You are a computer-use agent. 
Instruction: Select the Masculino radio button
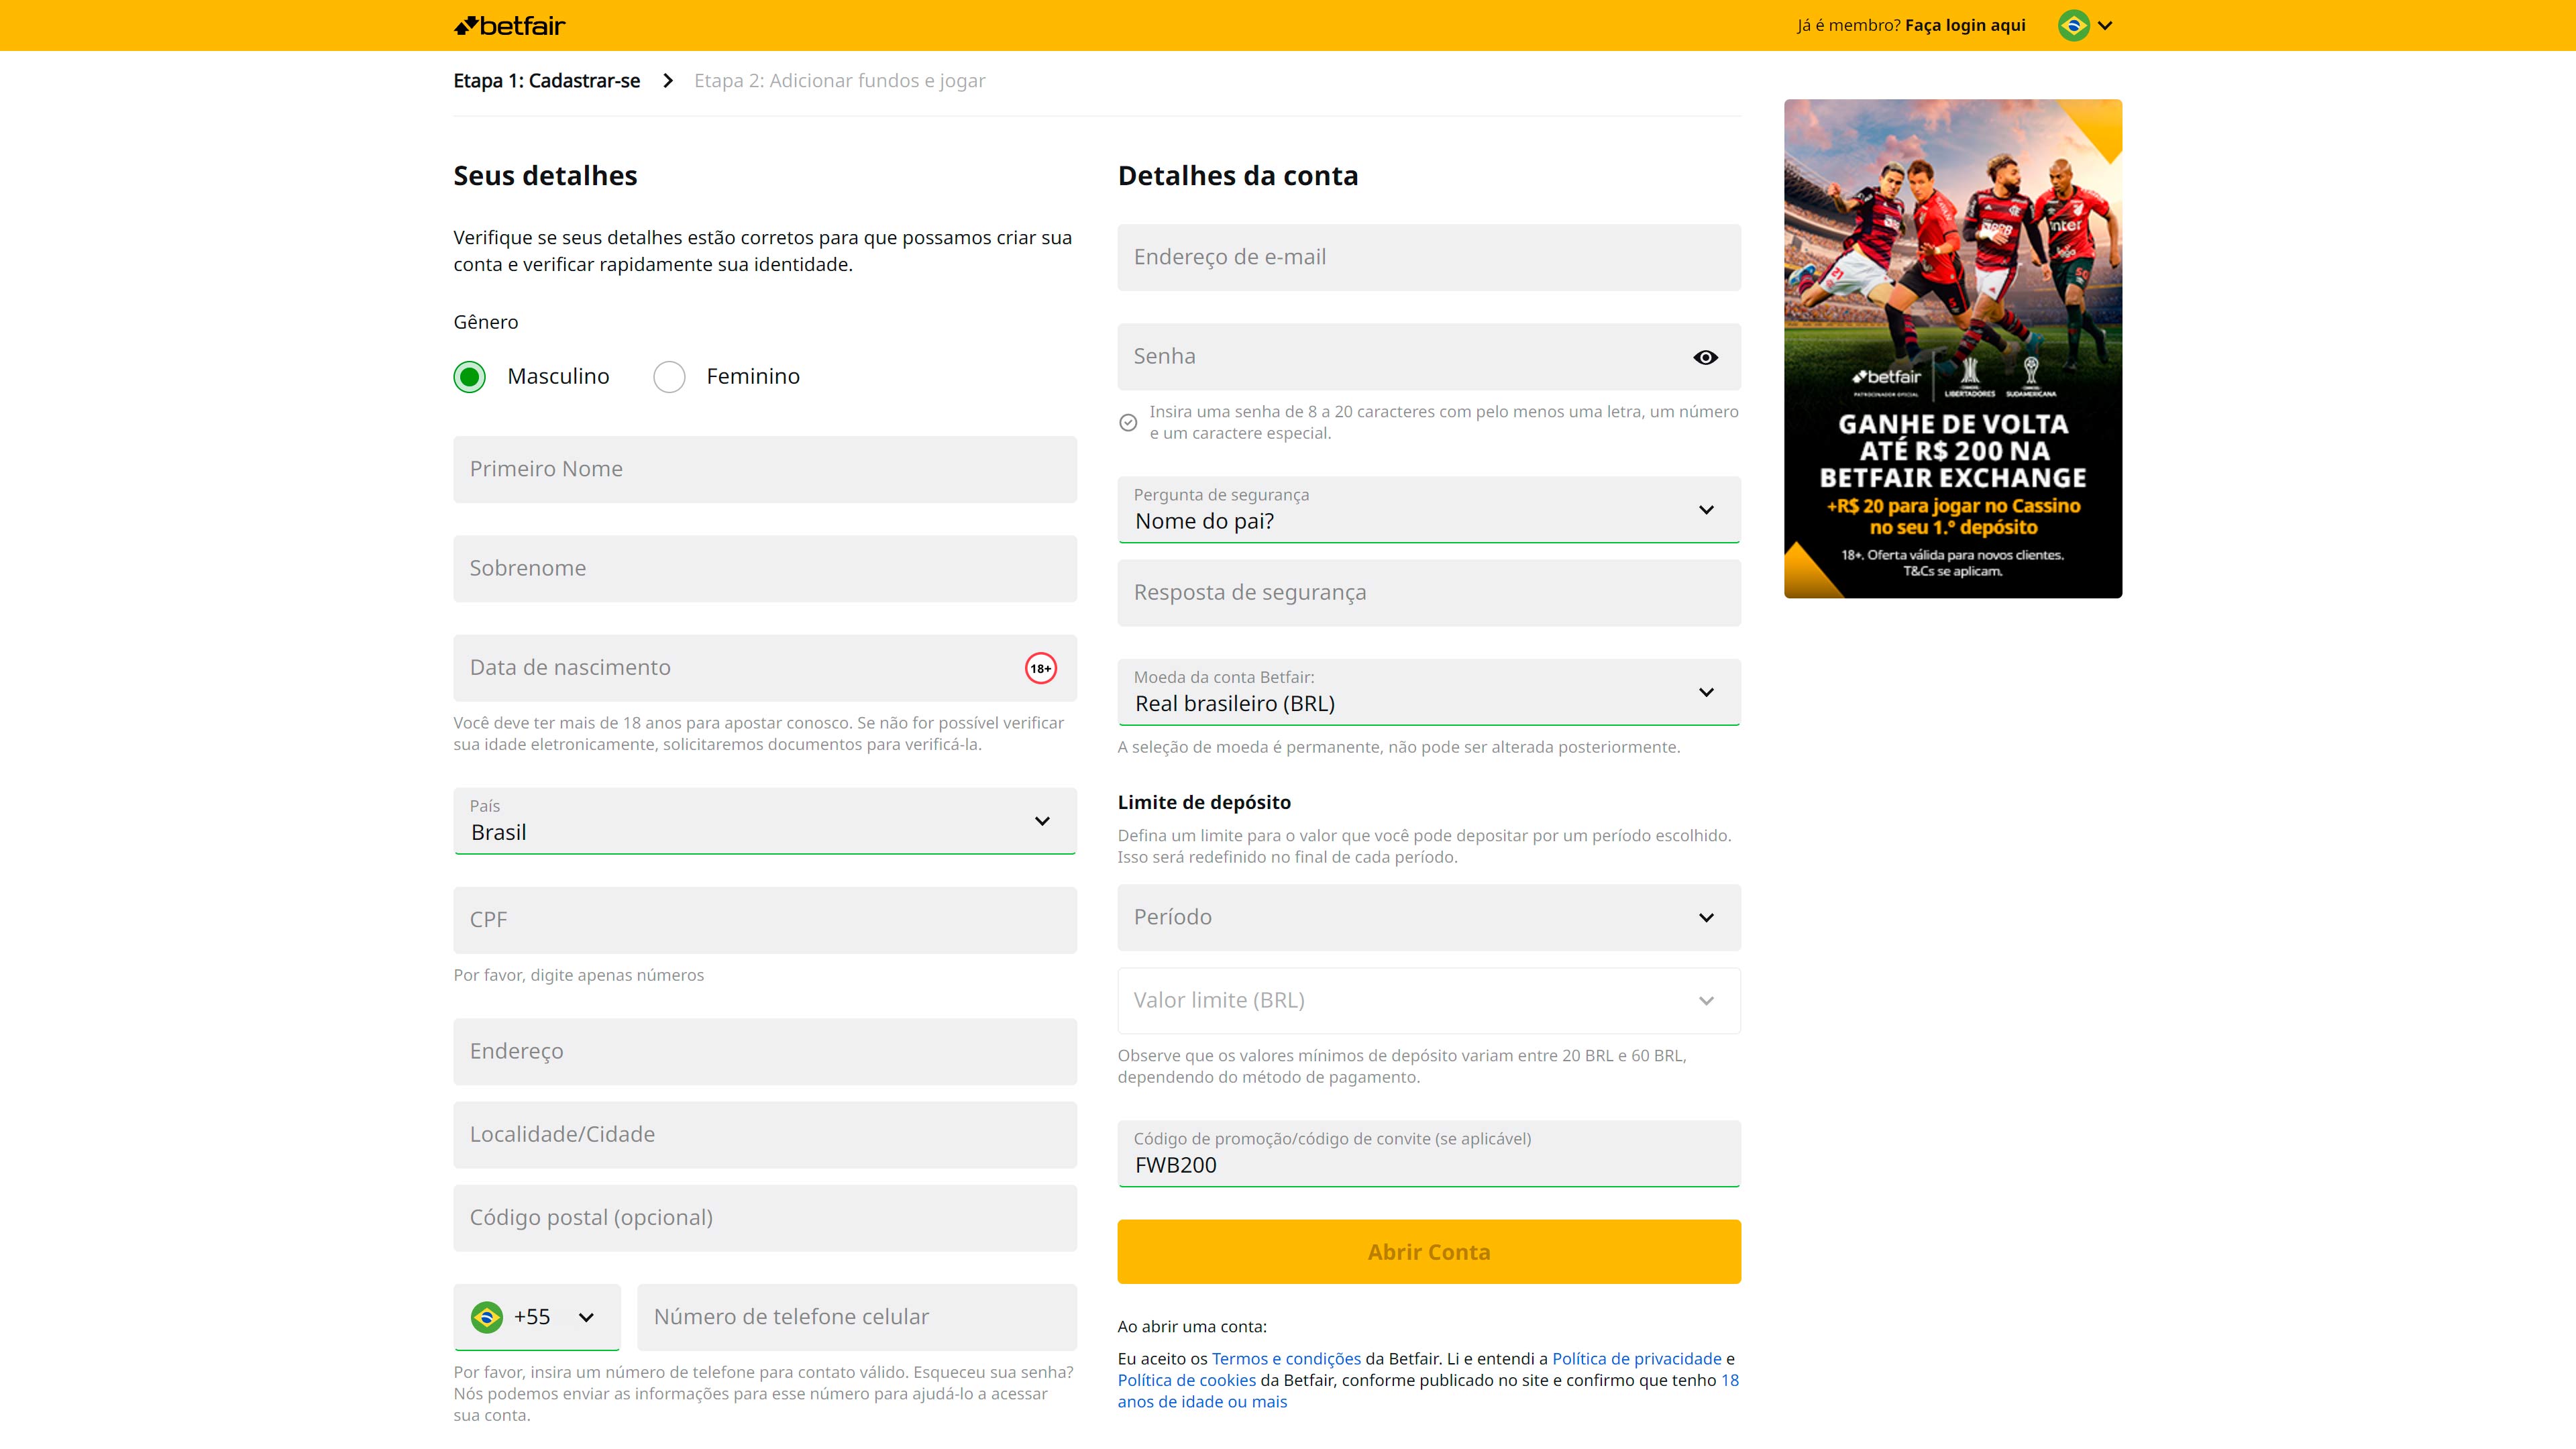(469, 377)
